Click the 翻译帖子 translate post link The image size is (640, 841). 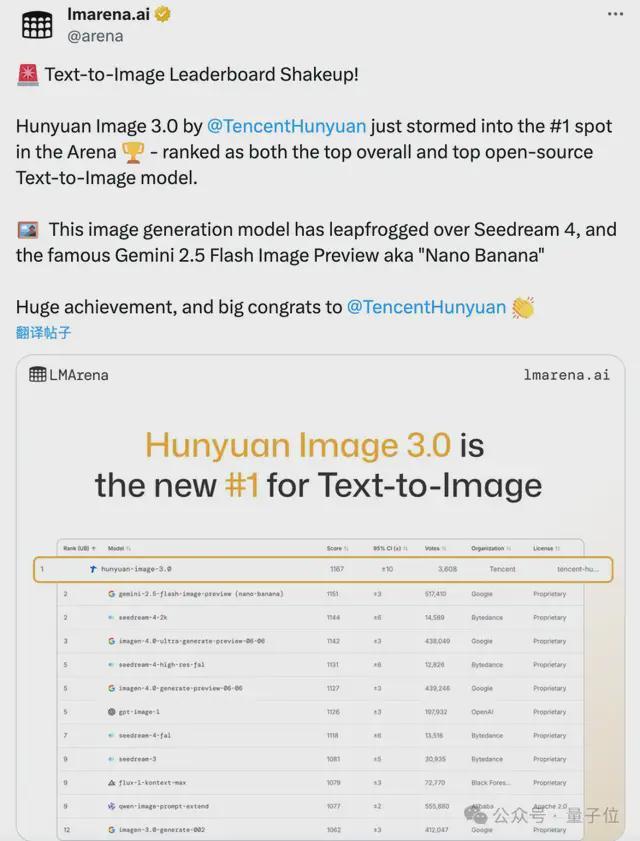(43, 333)
